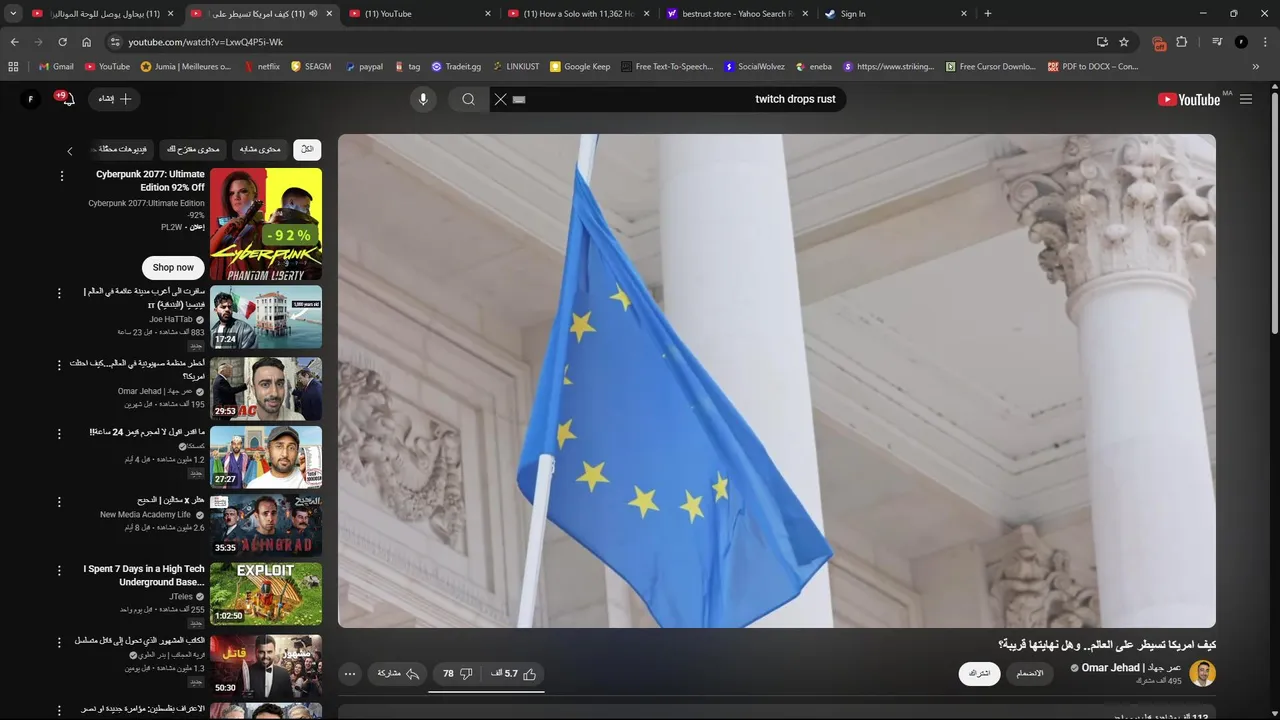
Task: Click the browser address bar URL
Action: click(206, 42)
